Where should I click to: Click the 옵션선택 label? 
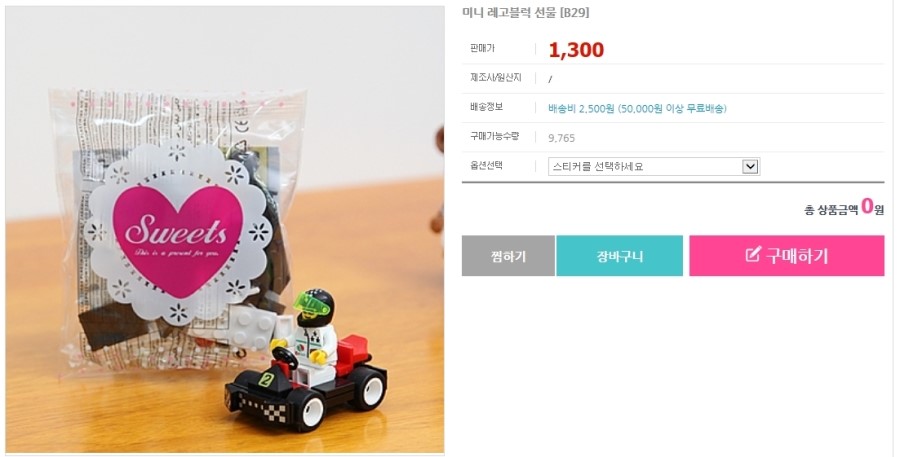click(486, 165)
